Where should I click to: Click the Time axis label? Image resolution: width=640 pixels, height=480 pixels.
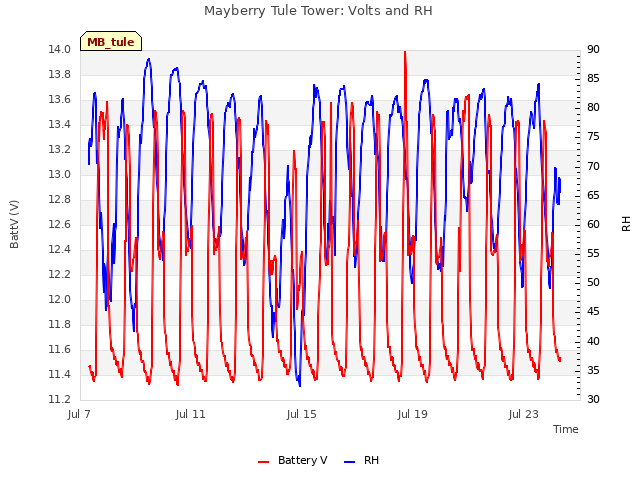coord(566,429)
